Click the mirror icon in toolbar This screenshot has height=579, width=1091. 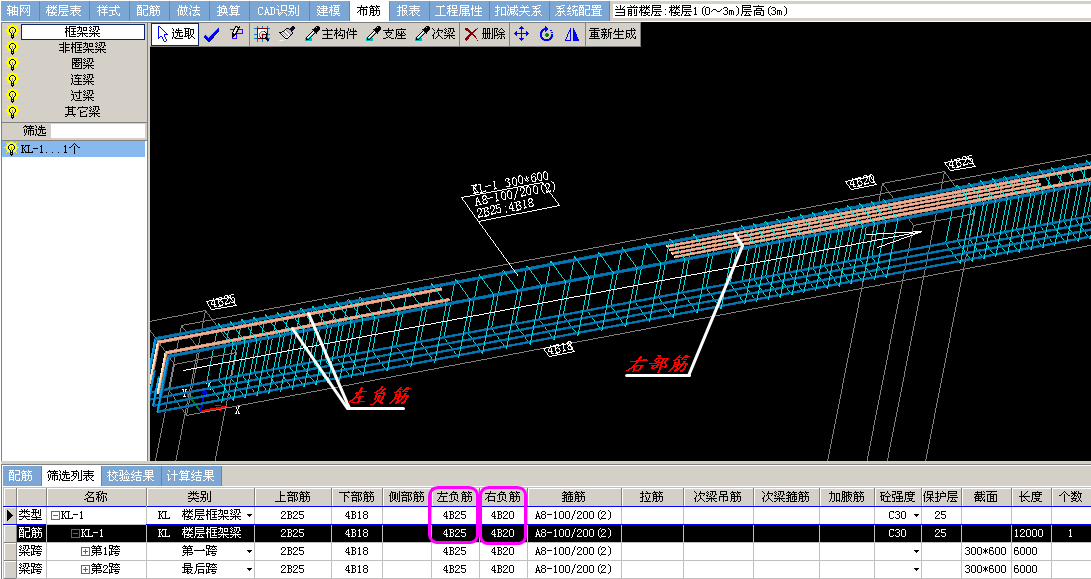click(x=571, y=34)
